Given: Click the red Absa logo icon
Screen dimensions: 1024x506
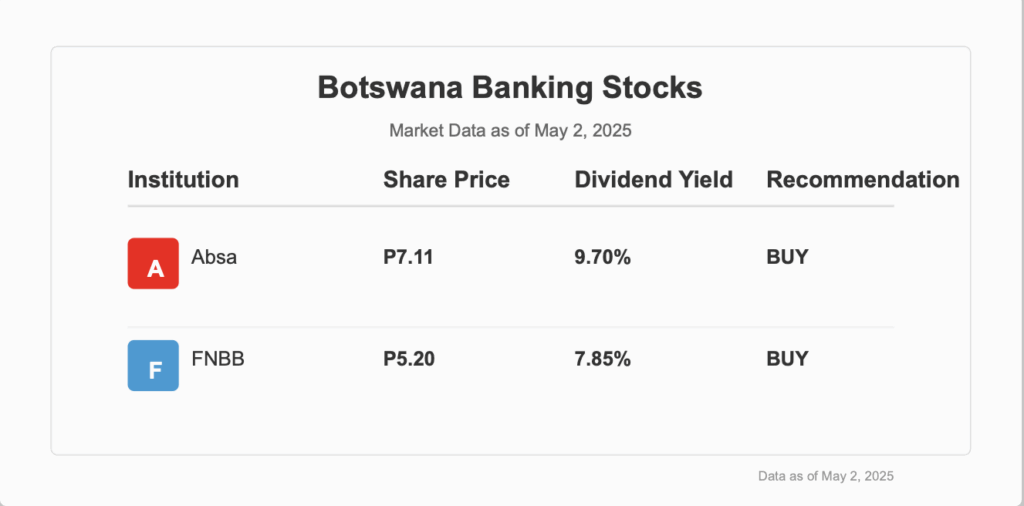Looking at the screenshot, I should (153, 263).
